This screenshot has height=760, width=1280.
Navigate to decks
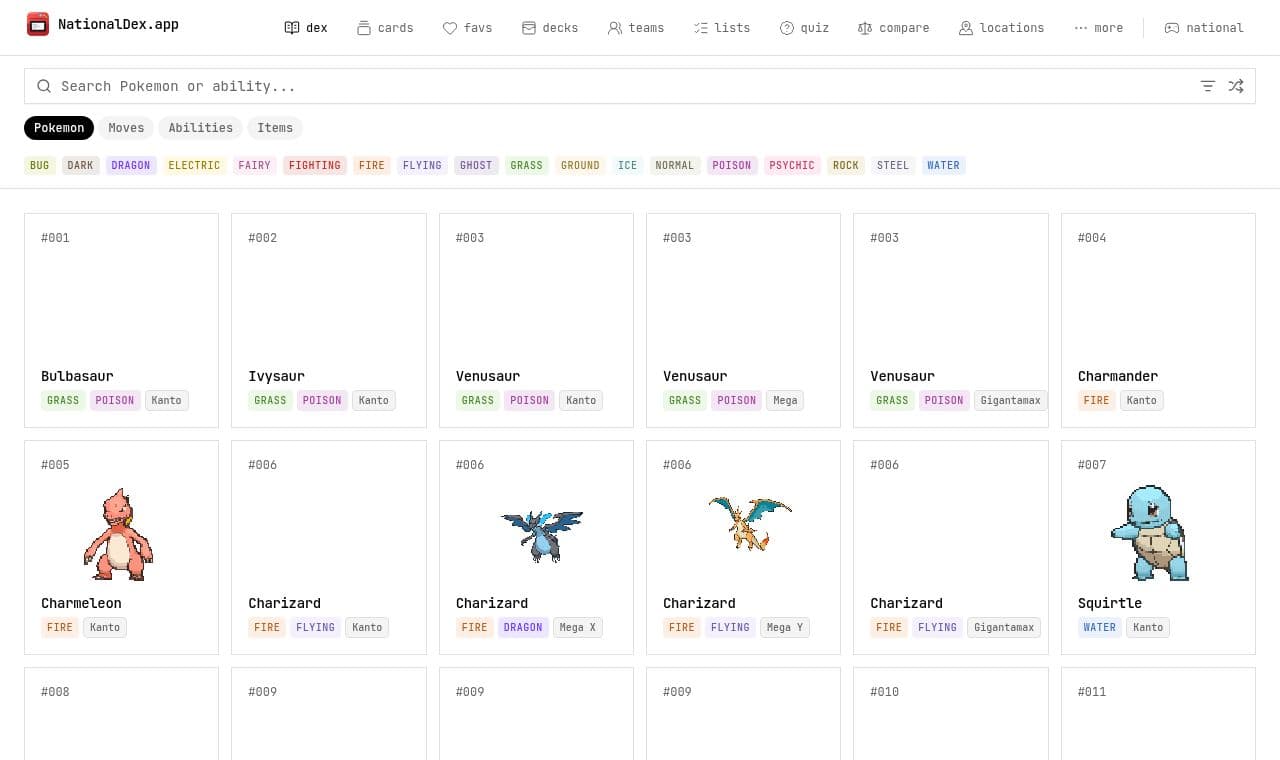click(x=550, y=28)
